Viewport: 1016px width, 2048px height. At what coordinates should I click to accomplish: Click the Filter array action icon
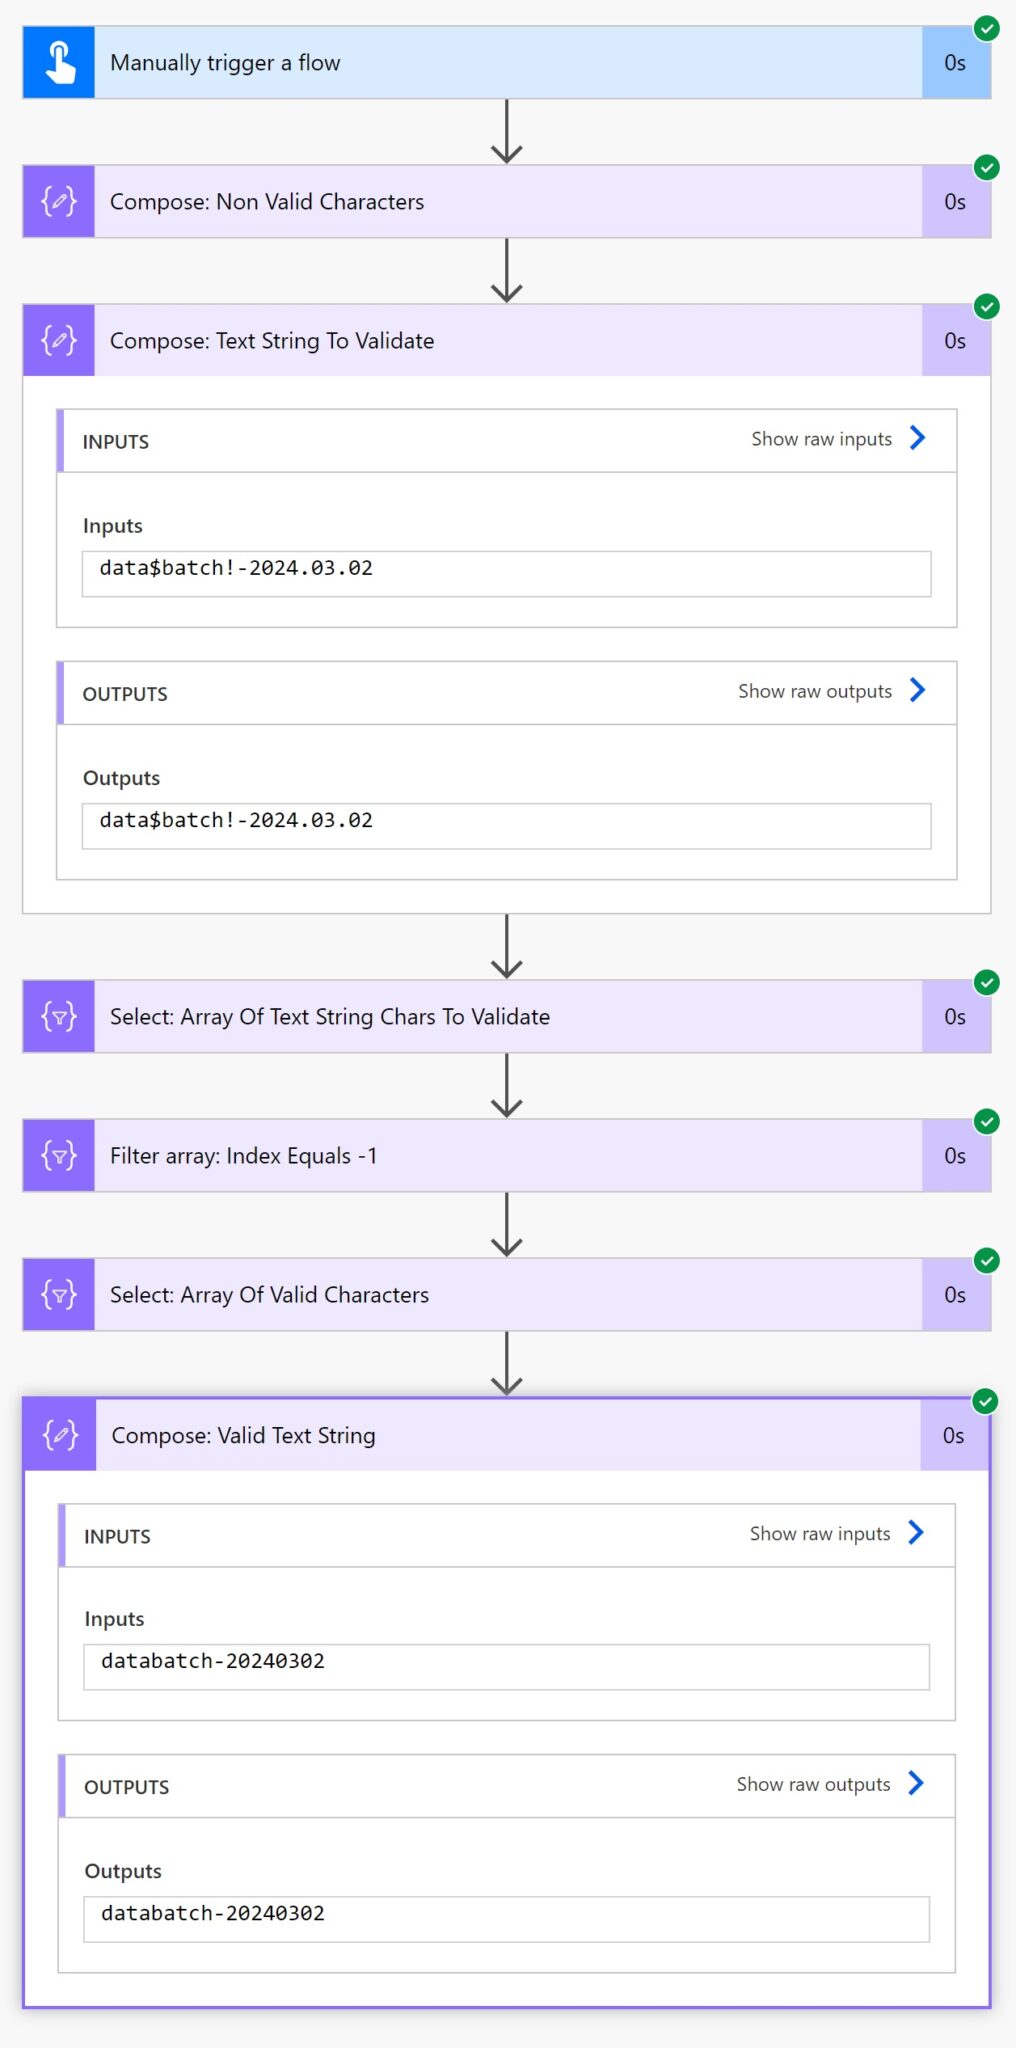coord(59,1156)
